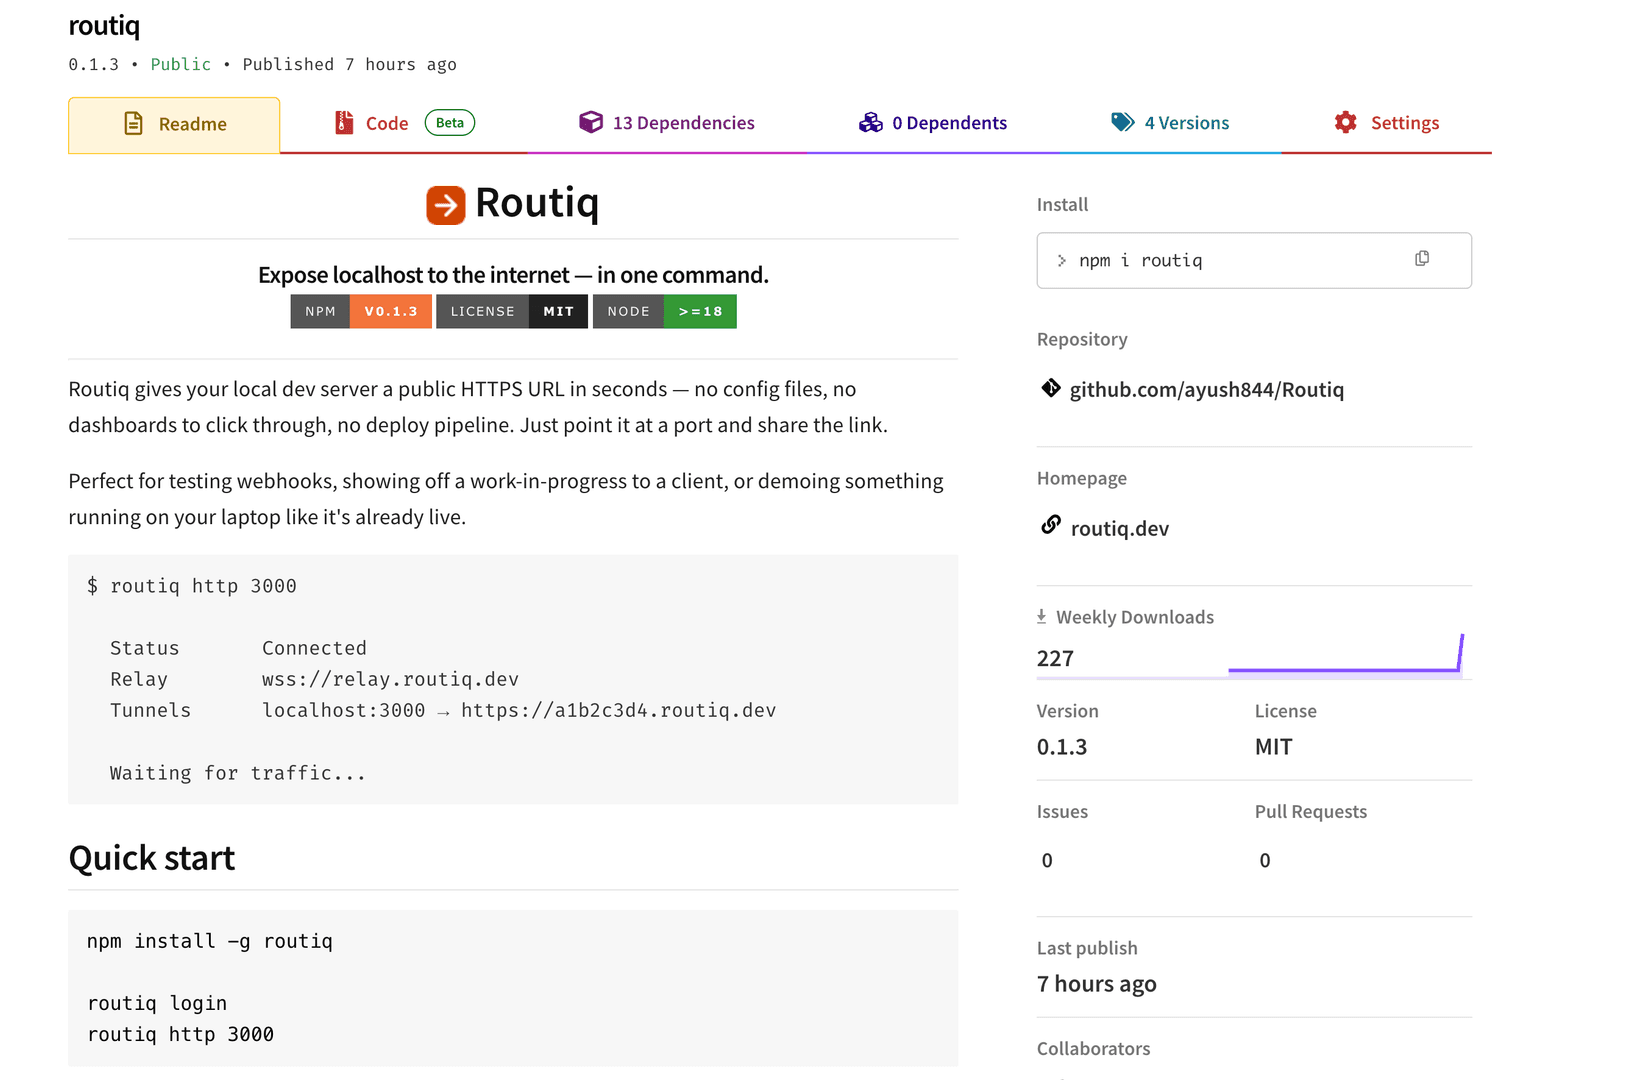Click the License MIT badge
The image size is (1632, 1080).
click(512, 312)
